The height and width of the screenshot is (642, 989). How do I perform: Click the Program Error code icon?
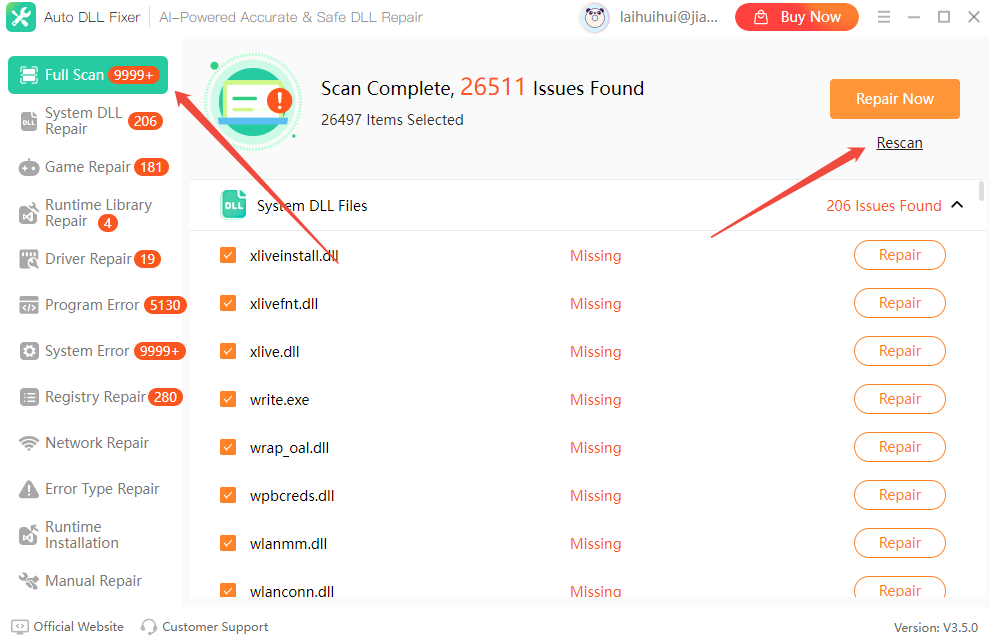29,305
